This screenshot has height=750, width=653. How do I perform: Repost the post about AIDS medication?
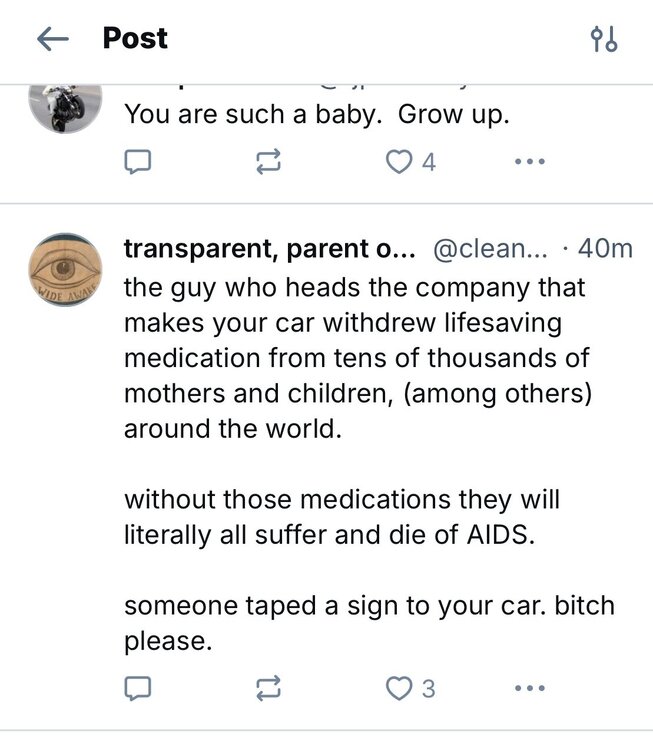point(268,688)
